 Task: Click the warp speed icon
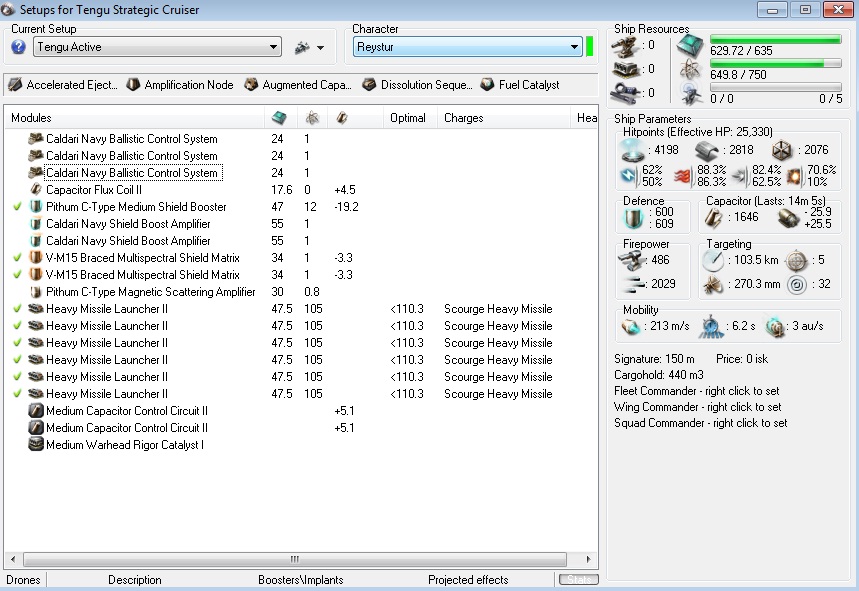click(x=775, y=327)
